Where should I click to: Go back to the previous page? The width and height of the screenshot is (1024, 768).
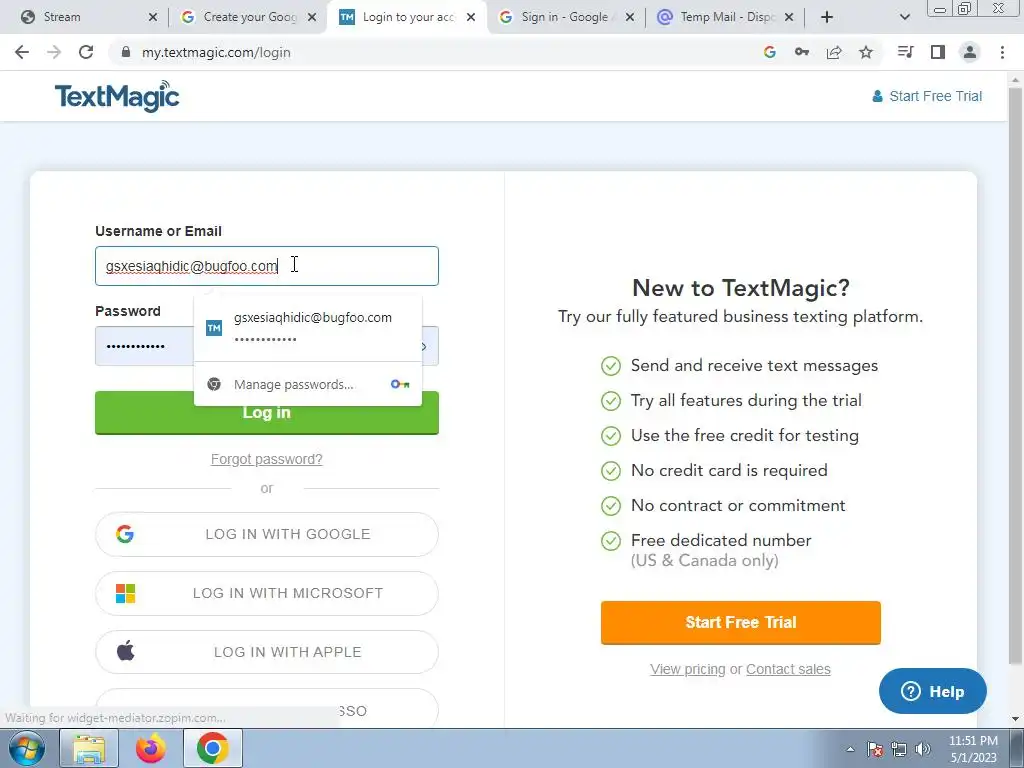tap(22, 52)
